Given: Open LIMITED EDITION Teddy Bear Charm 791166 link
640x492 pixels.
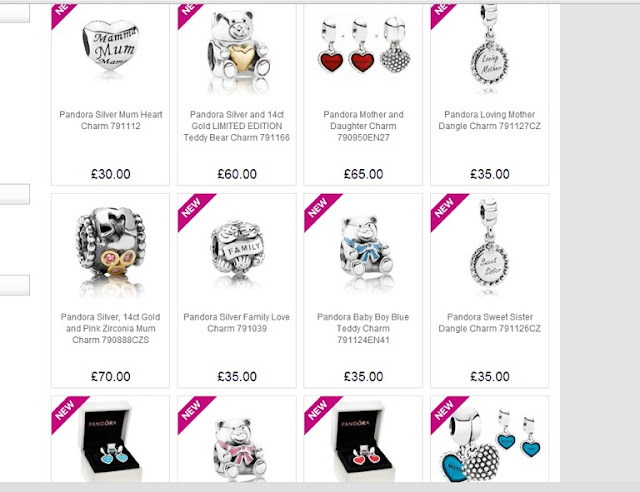Looking at the screenshot, I should [237, 126].
